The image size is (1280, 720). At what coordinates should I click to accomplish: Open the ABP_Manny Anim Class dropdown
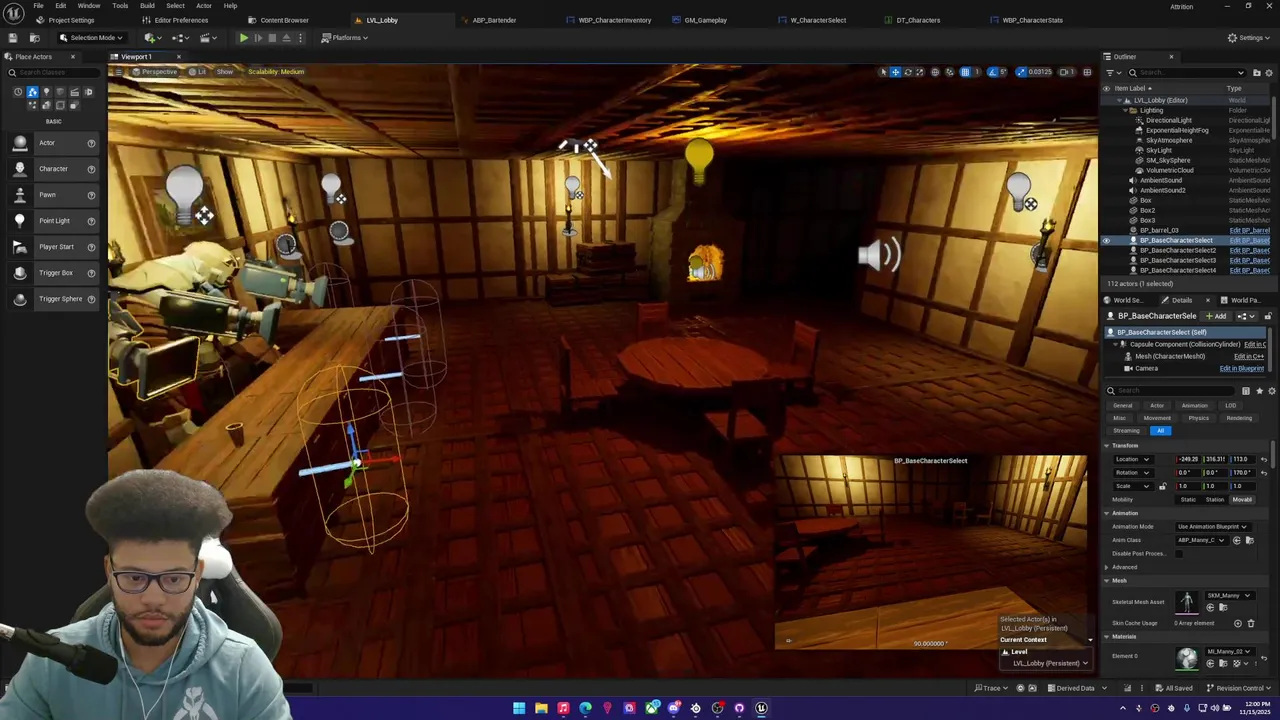click(x=1200, y=541)
